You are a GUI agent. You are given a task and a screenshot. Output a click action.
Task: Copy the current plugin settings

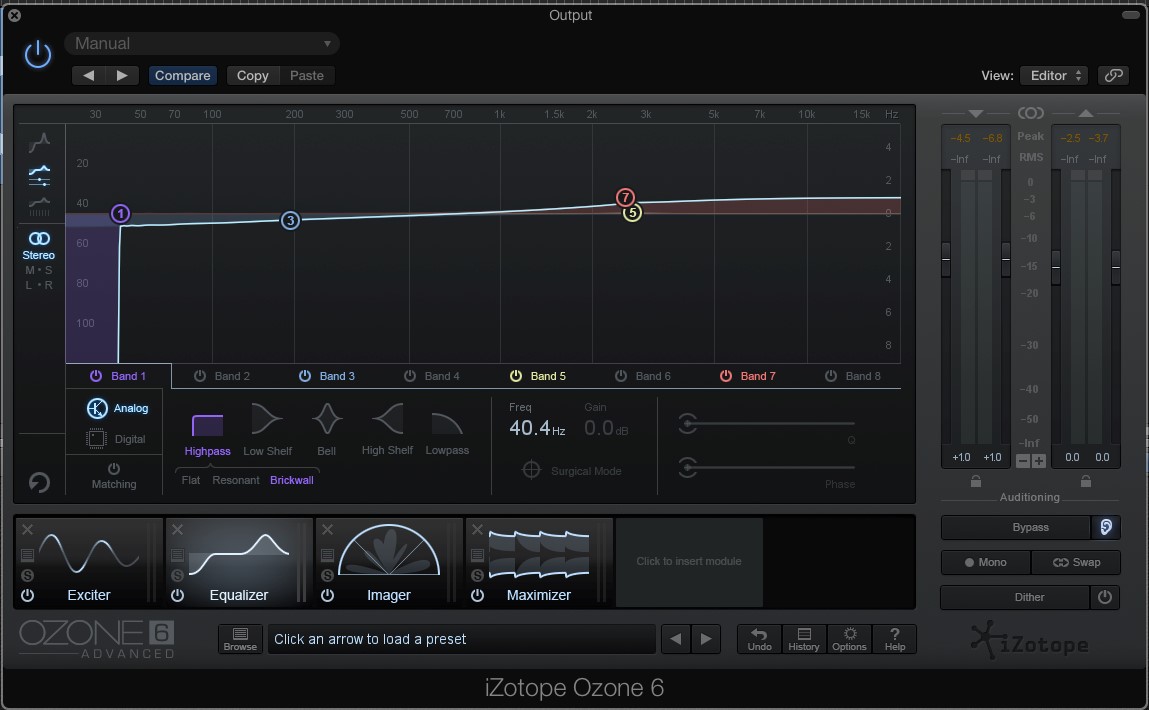point(253,75)
